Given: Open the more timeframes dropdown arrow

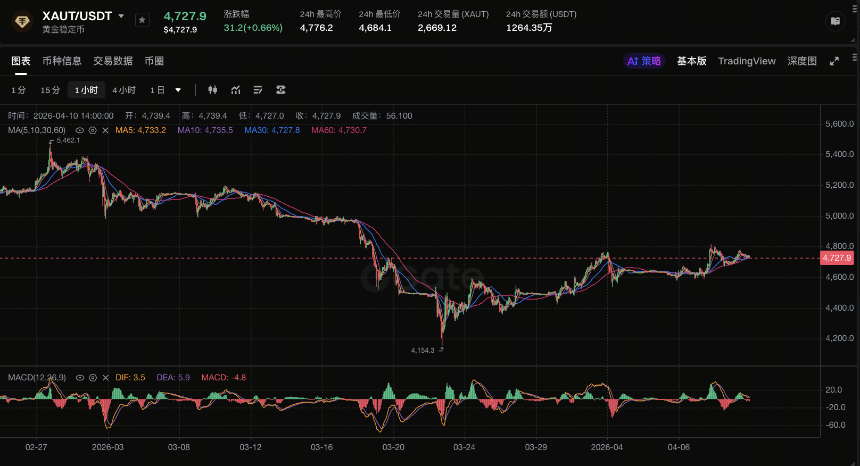Looking at the screenshot, I should pyautogui.click(x=178, y=90).
